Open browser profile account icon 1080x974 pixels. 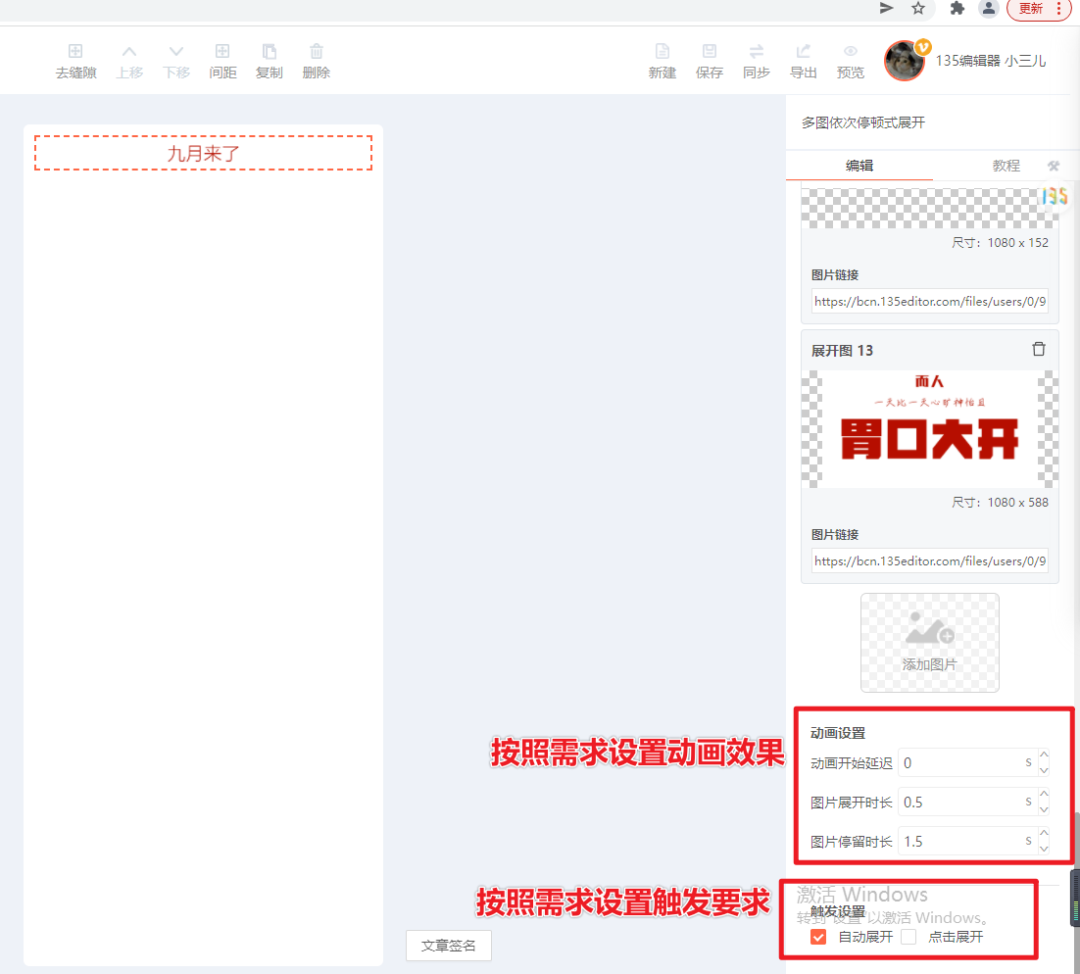coord(988,8)
